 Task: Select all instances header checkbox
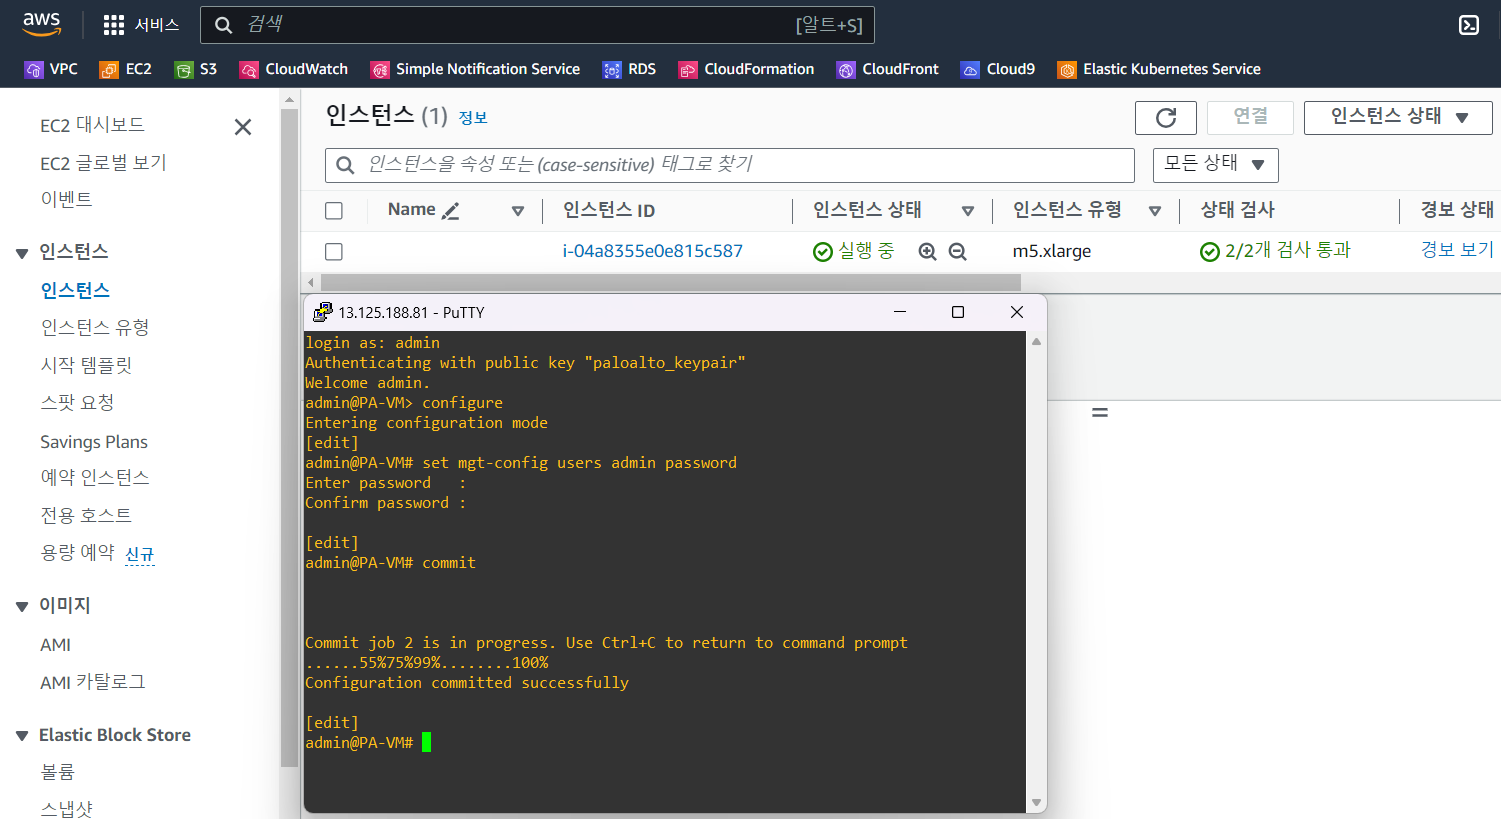(334, 211)
